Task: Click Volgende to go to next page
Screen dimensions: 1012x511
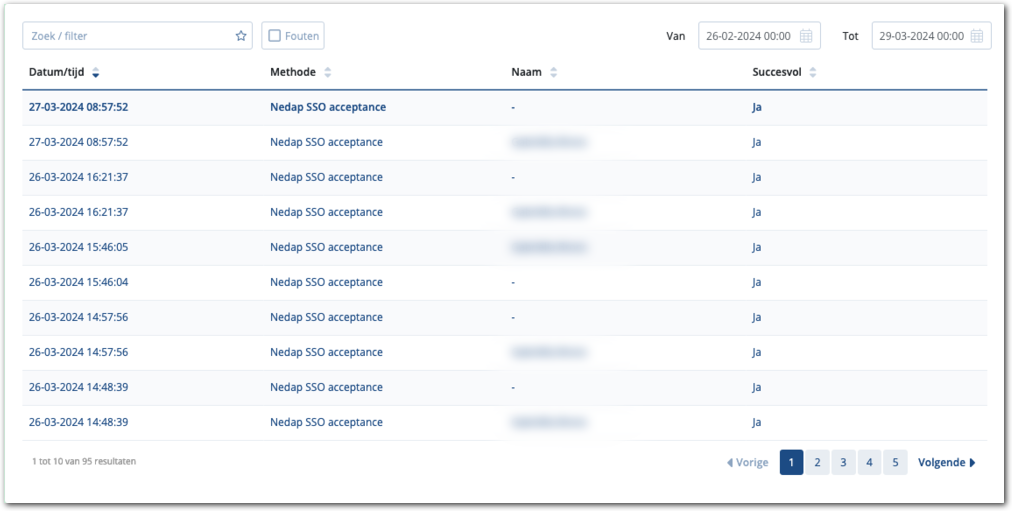Action: (946, 462)
